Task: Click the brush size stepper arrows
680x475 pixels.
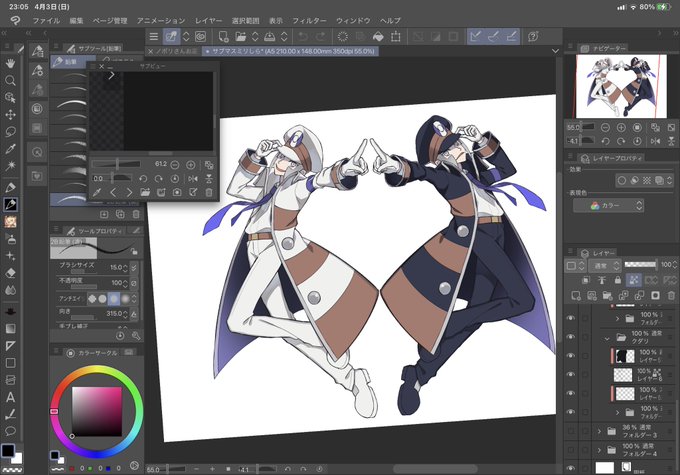Action: pyautogui.click(x=125, y=268)
